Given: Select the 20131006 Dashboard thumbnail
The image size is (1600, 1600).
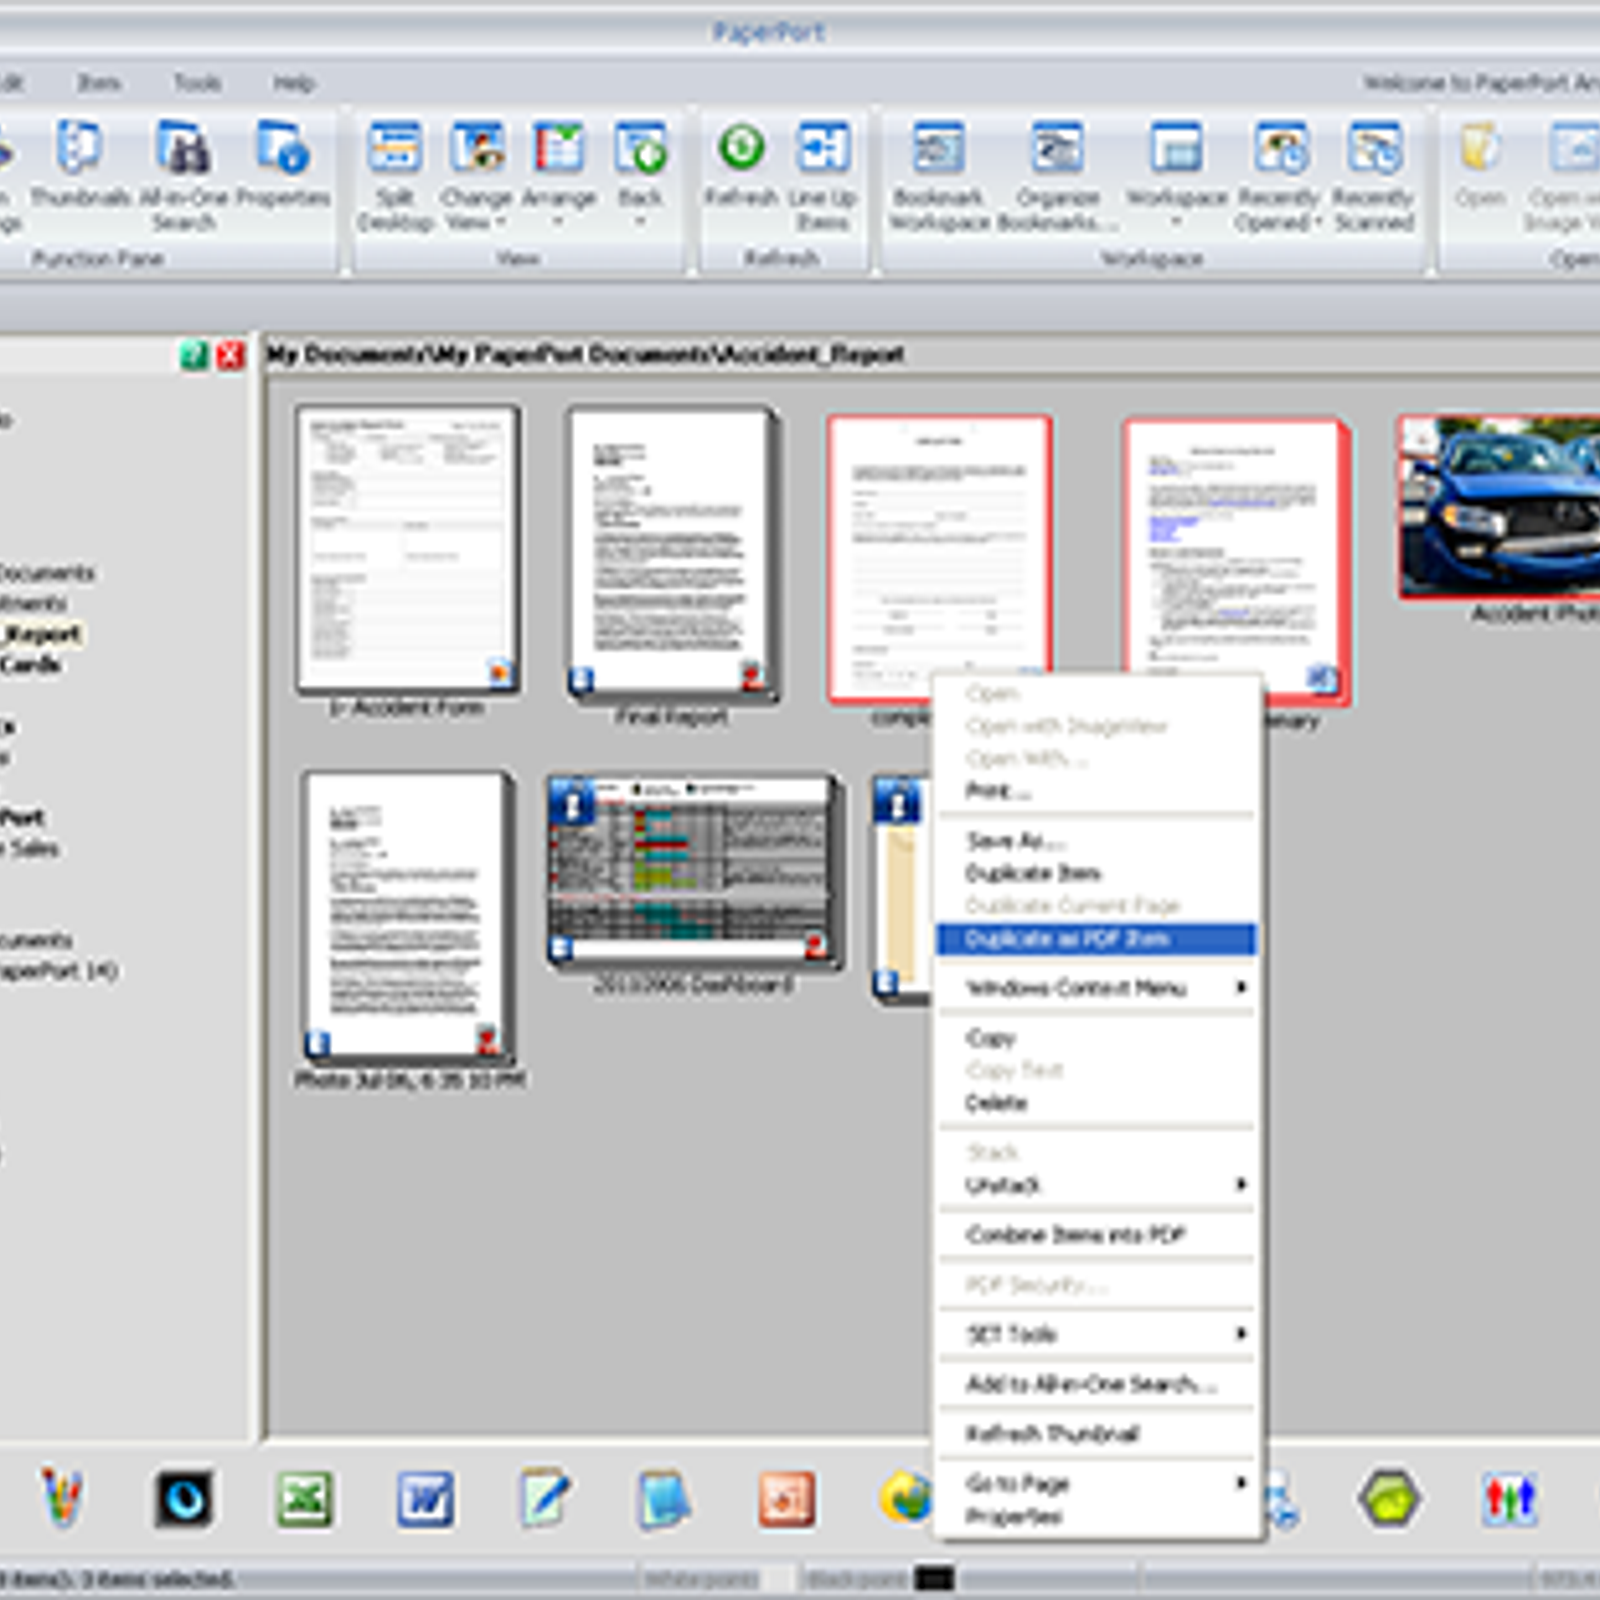Looking at the screenshot, I should pyautogui.click(x=694, y=870).
